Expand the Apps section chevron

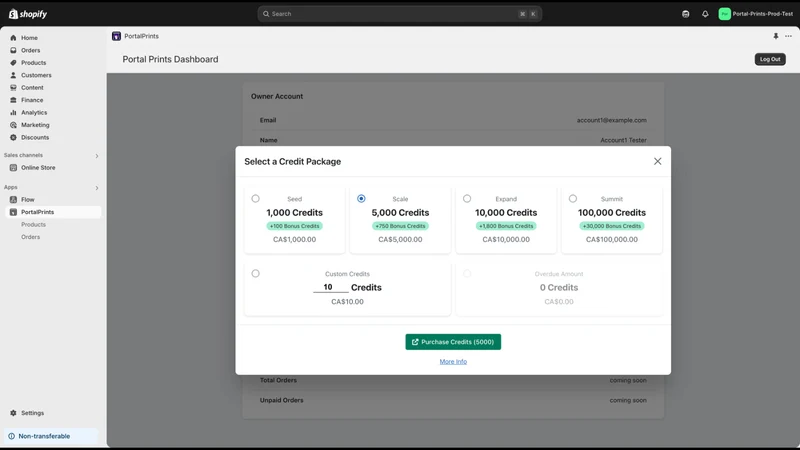coord(97,188)
